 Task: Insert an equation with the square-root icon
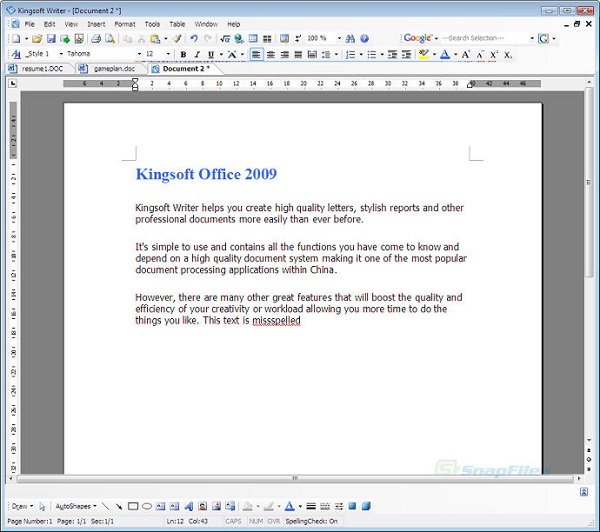point(225,39)
